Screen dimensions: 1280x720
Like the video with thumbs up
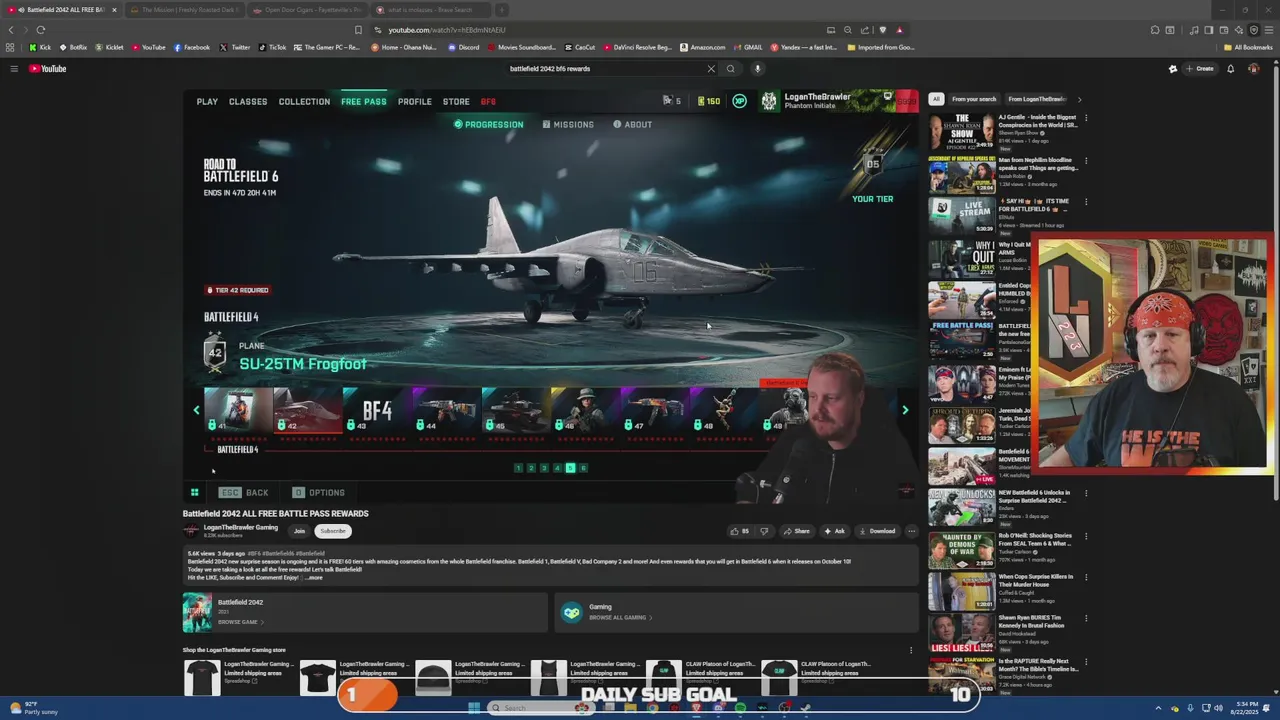pos(740,531)
